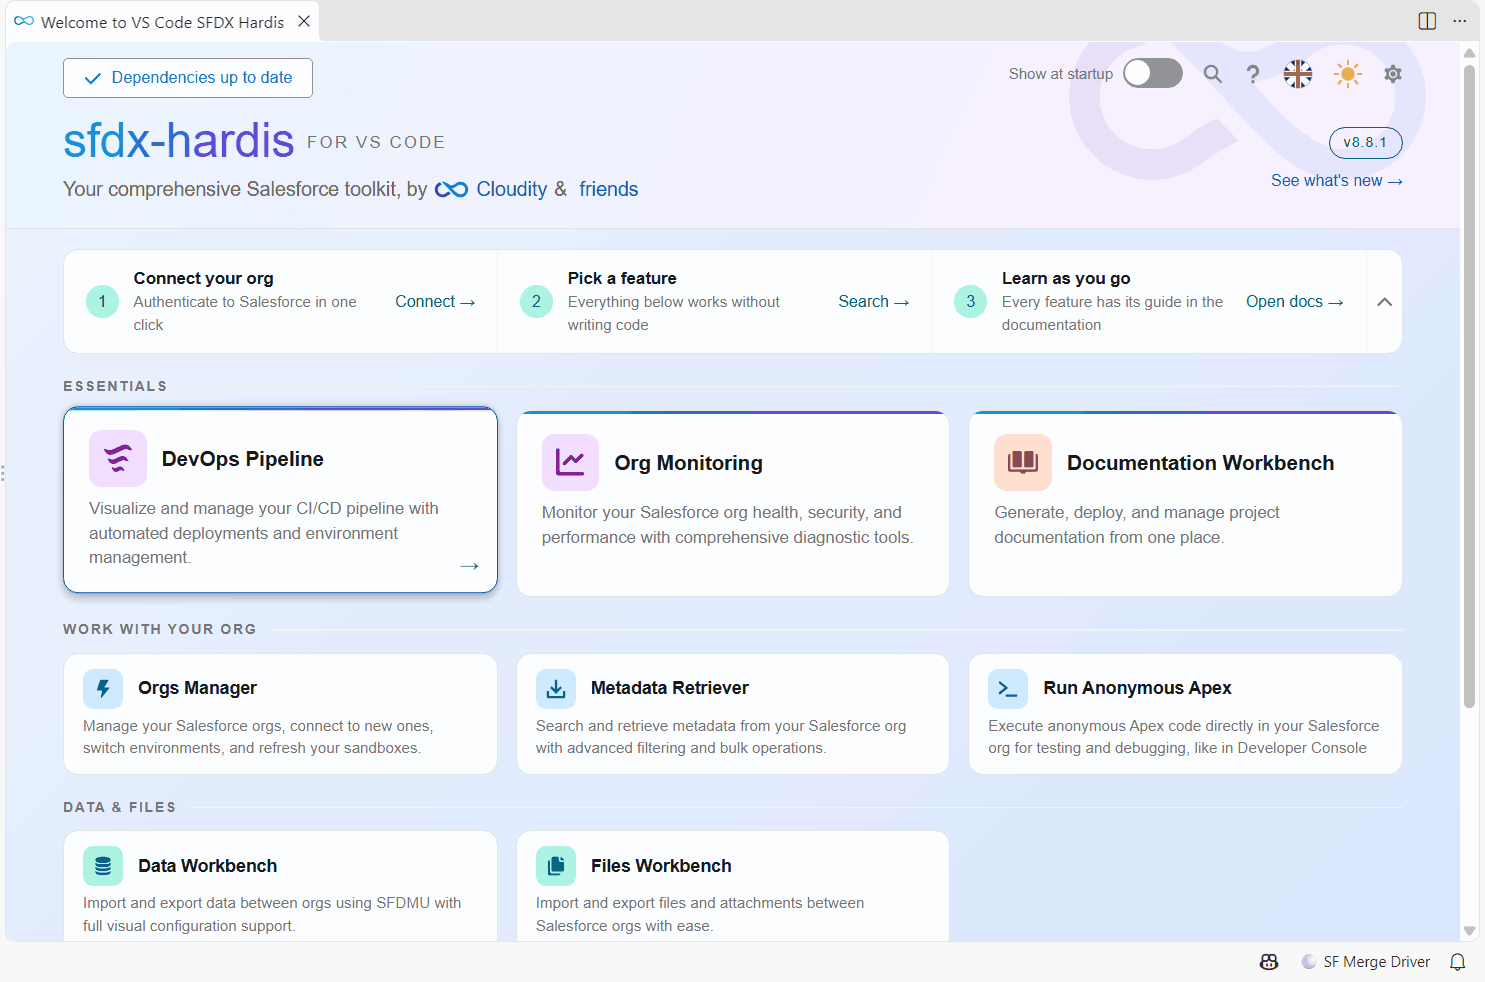Click the Org Monitoring chart icon
The image size is (1485, 982).
(570, 463)
